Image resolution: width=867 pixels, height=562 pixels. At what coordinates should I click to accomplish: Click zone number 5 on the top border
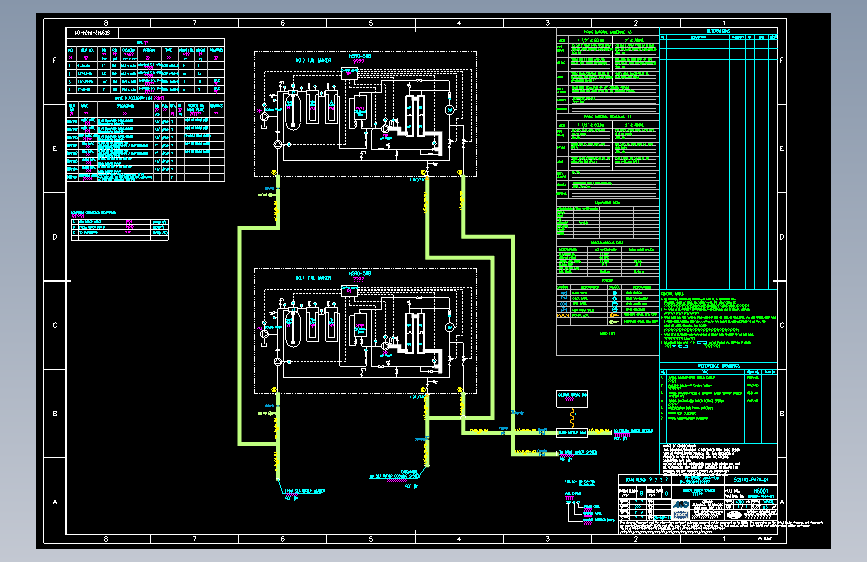[370, 23]
